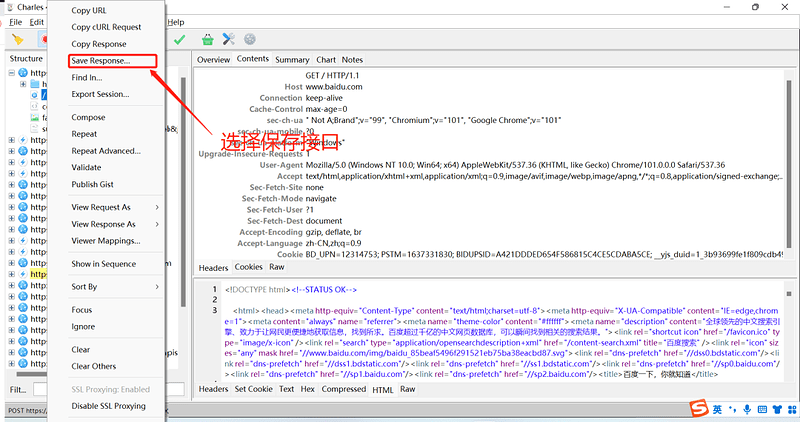This screenshot has width=800, height=422.
Task: Switch to the Chart tab
Action: pyautogui.click(x=326, y=60)
